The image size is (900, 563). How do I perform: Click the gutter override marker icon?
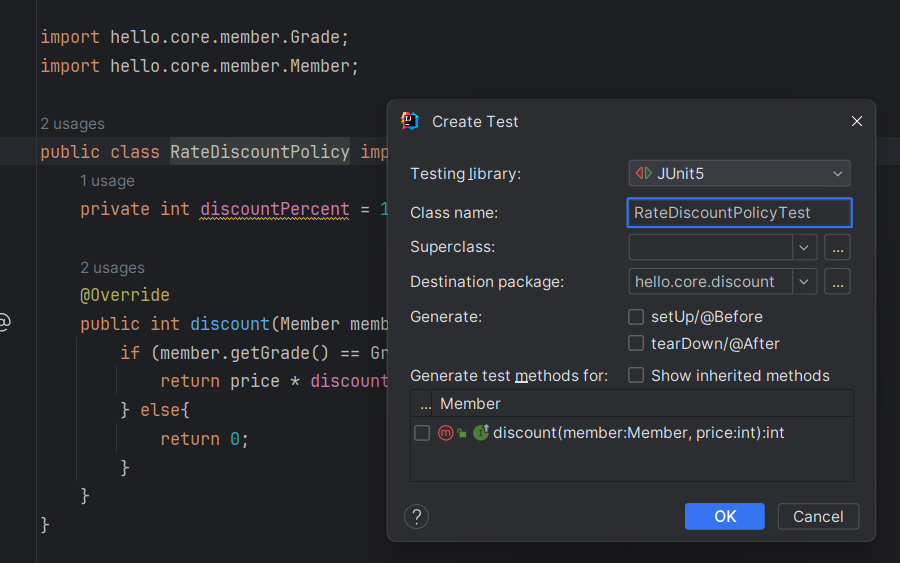click(4, 323)
